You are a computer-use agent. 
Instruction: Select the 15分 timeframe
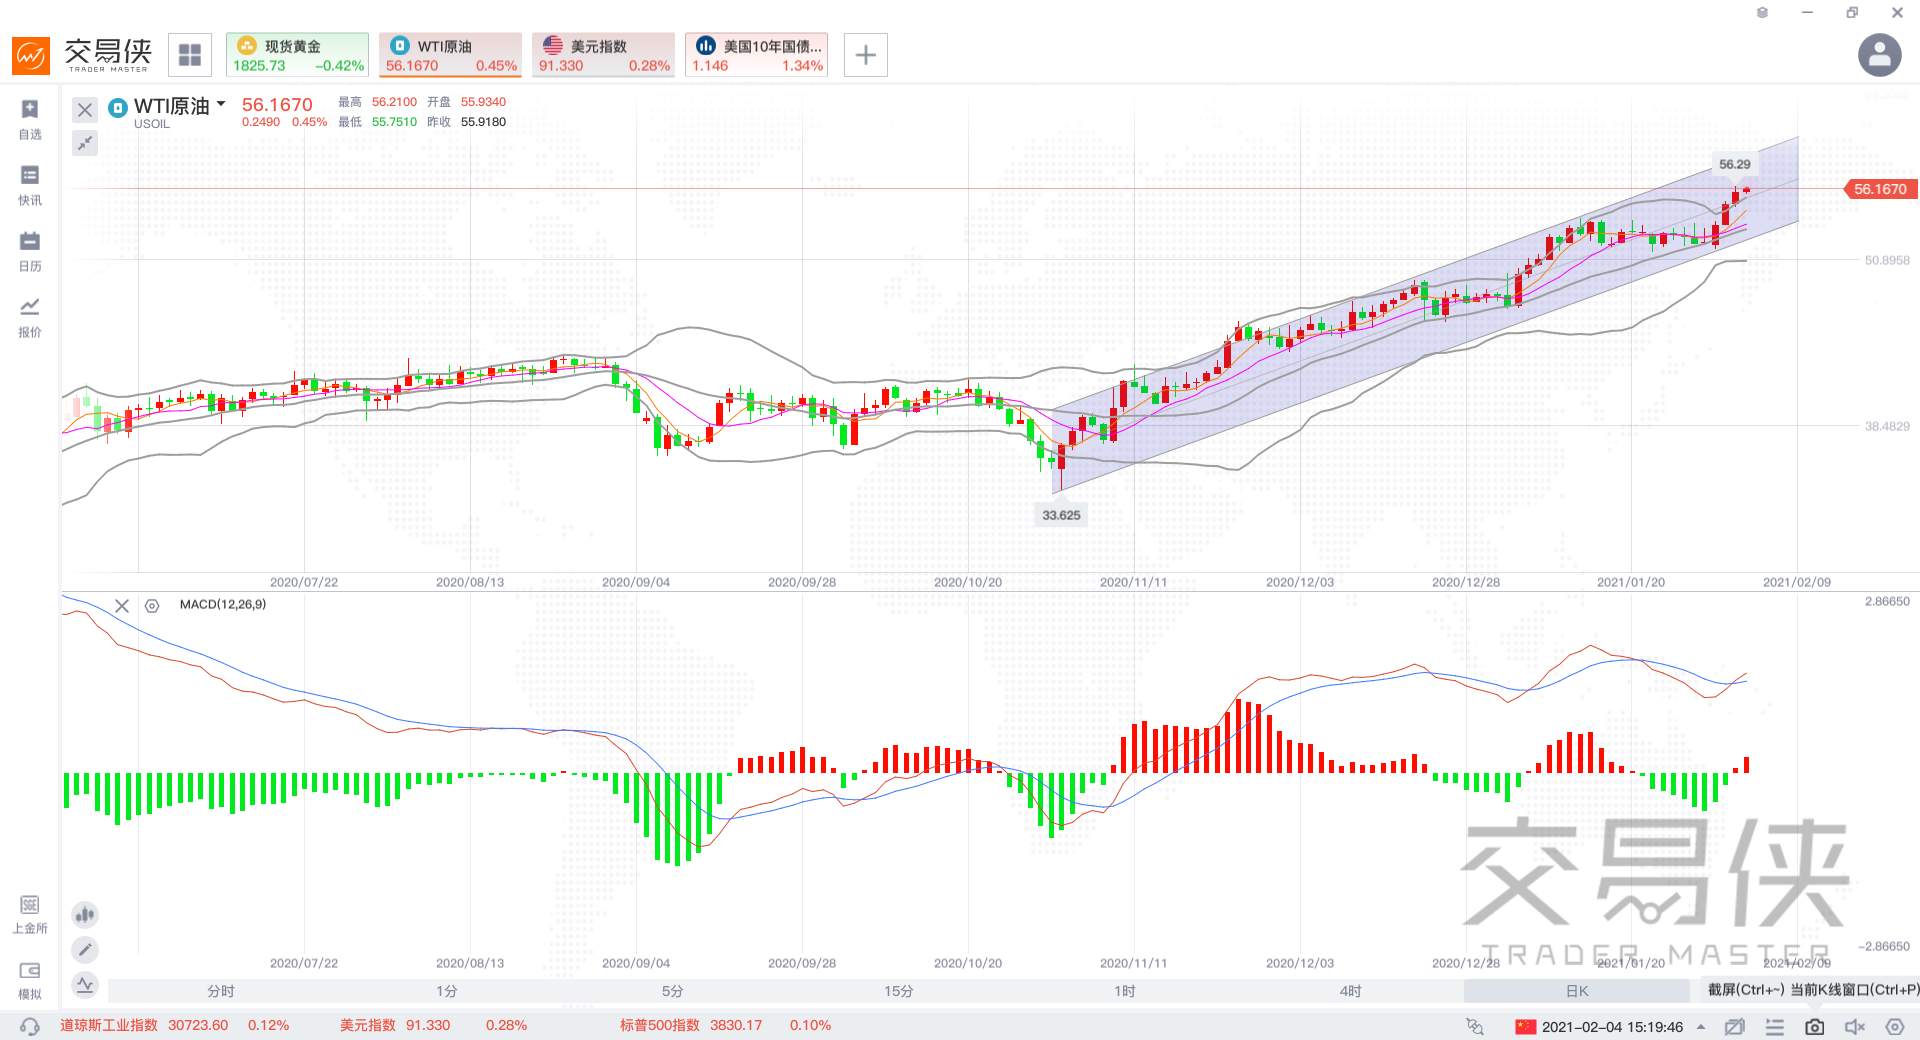click(899, 991)
